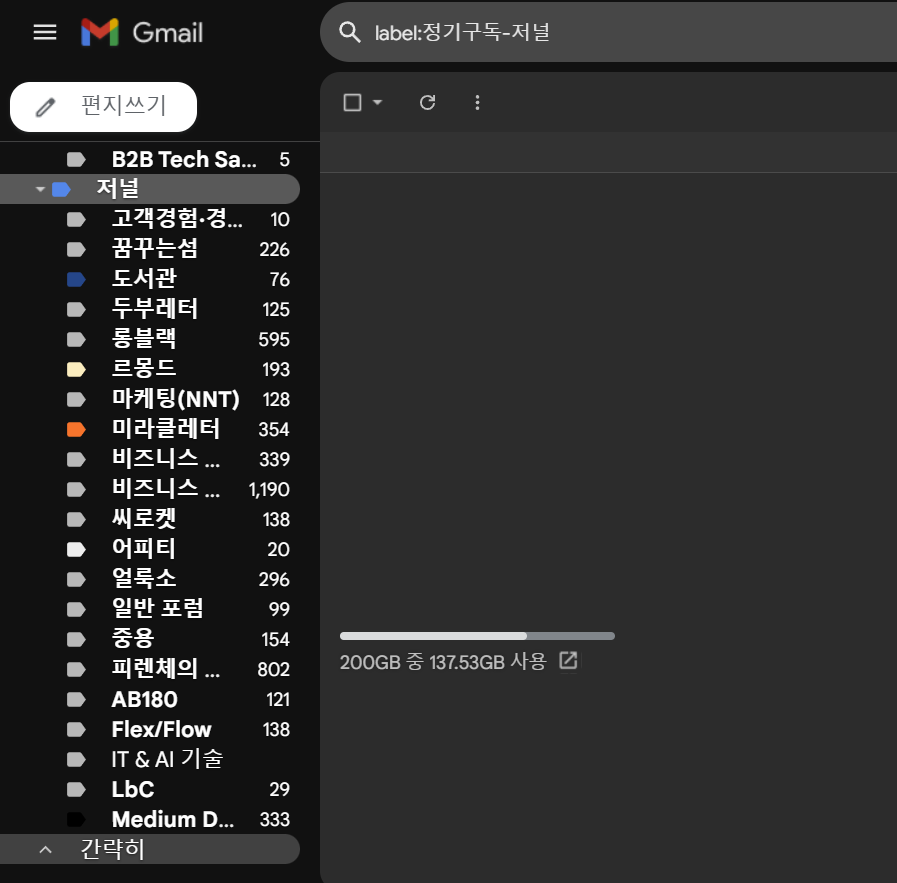Click the AB180 label icon
Screen dimensions: 897x883
coord(76,699)
